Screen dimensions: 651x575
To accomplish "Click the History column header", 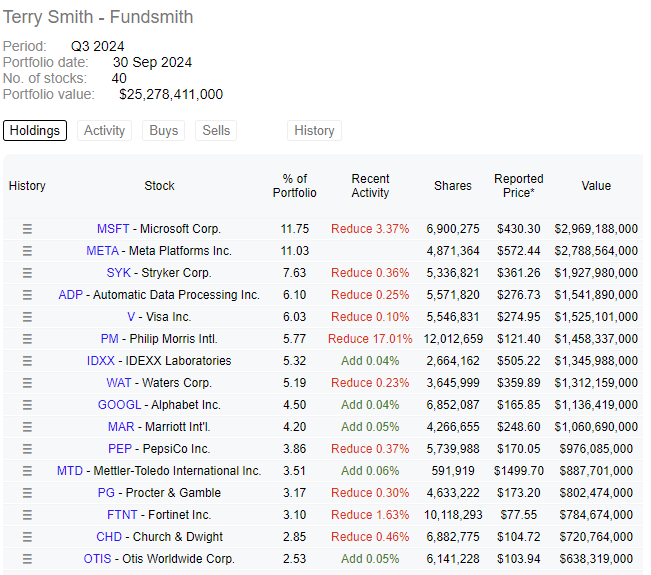I will click(x=27, y=186).
